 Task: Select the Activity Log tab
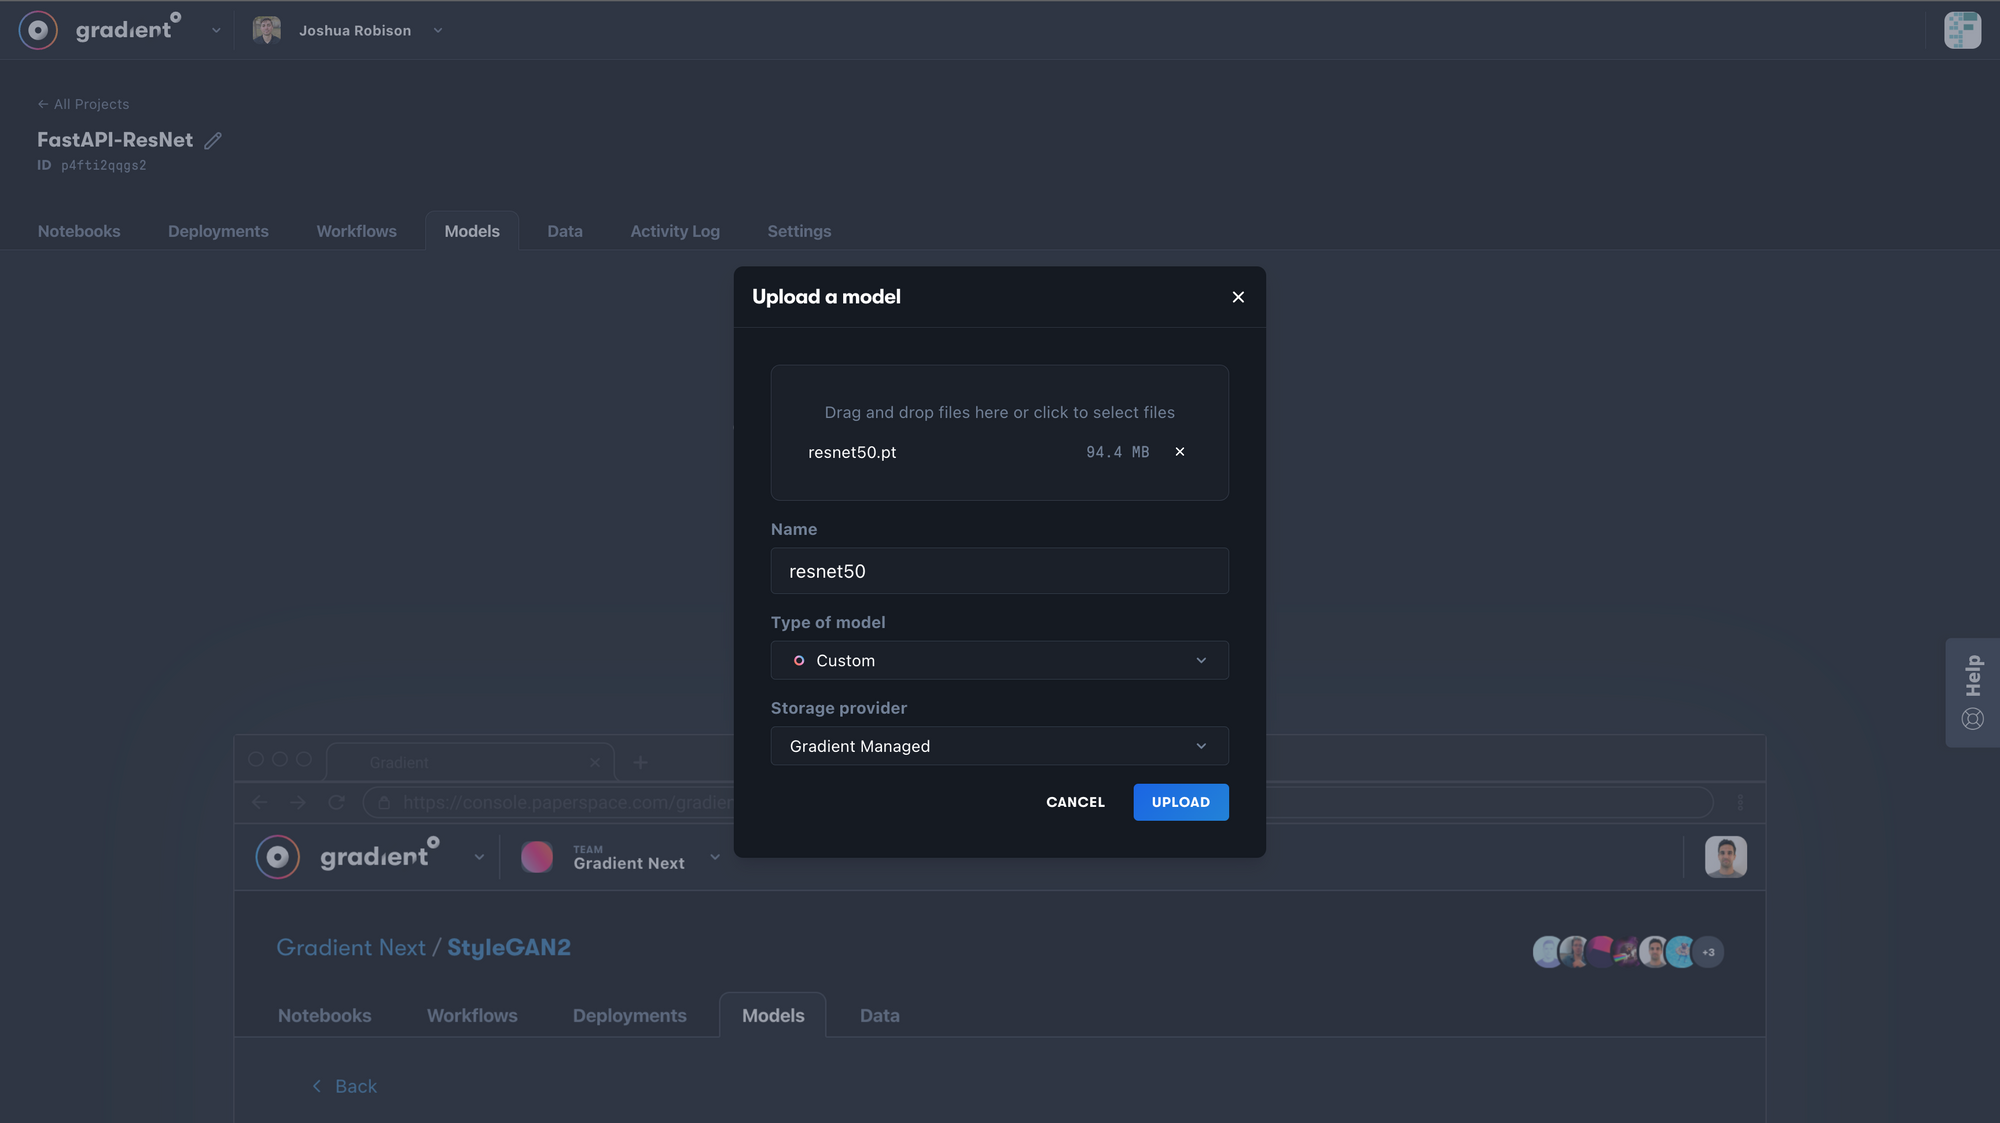tap(675, 231)
